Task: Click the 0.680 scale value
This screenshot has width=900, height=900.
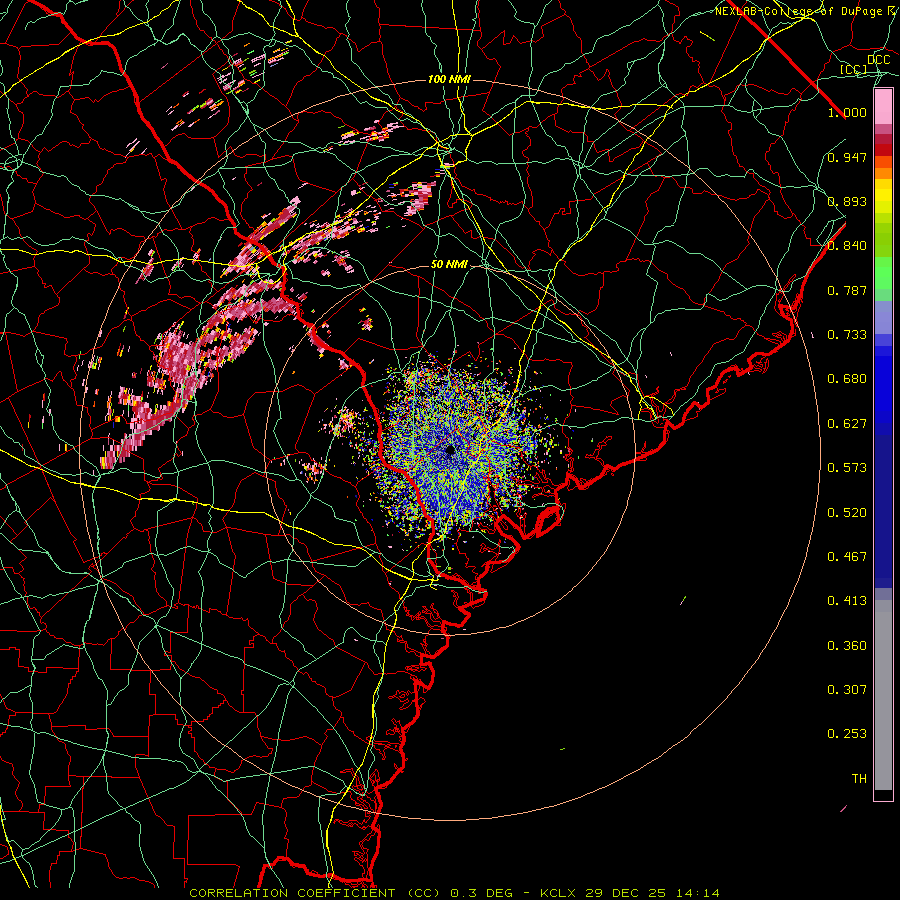Action: 847,379
